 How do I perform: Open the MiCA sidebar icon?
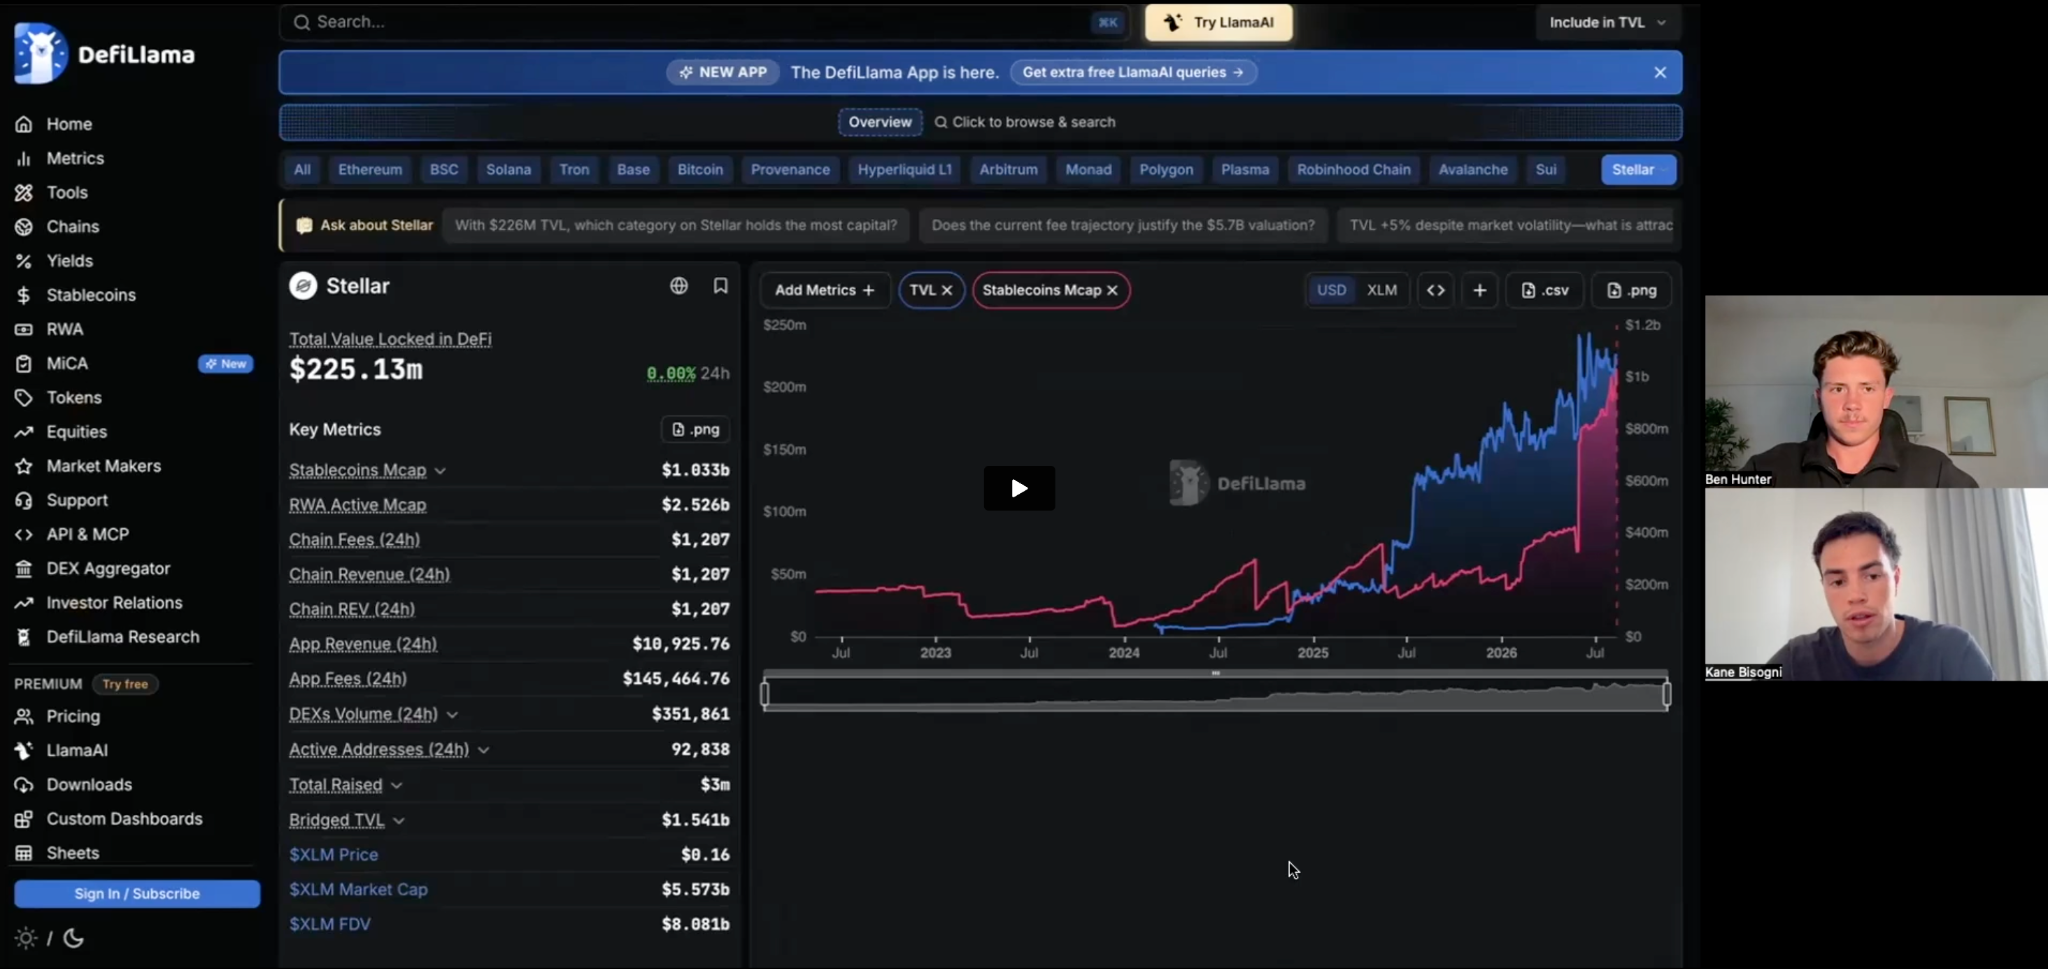[x=24, y=363]
